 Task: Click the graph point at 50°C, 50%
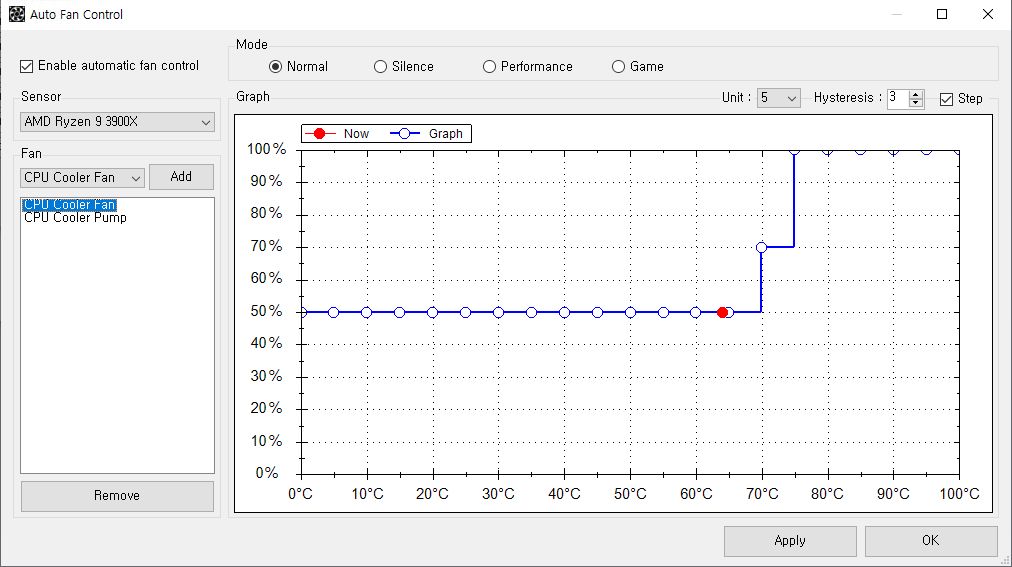(x=631, y=312)
